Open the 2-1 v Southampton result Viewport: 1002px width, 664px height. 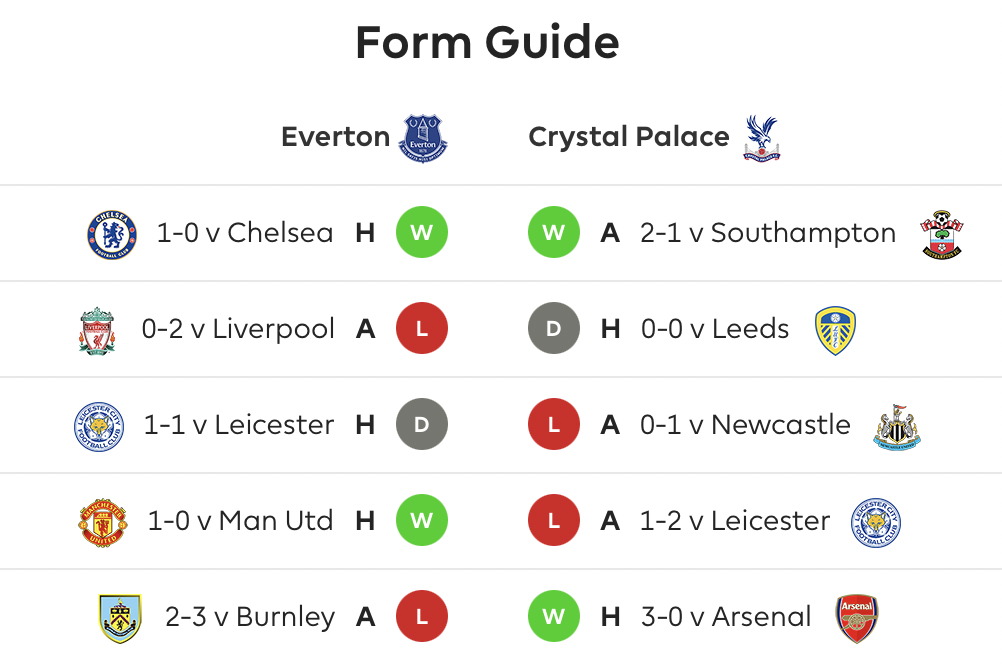768,233
